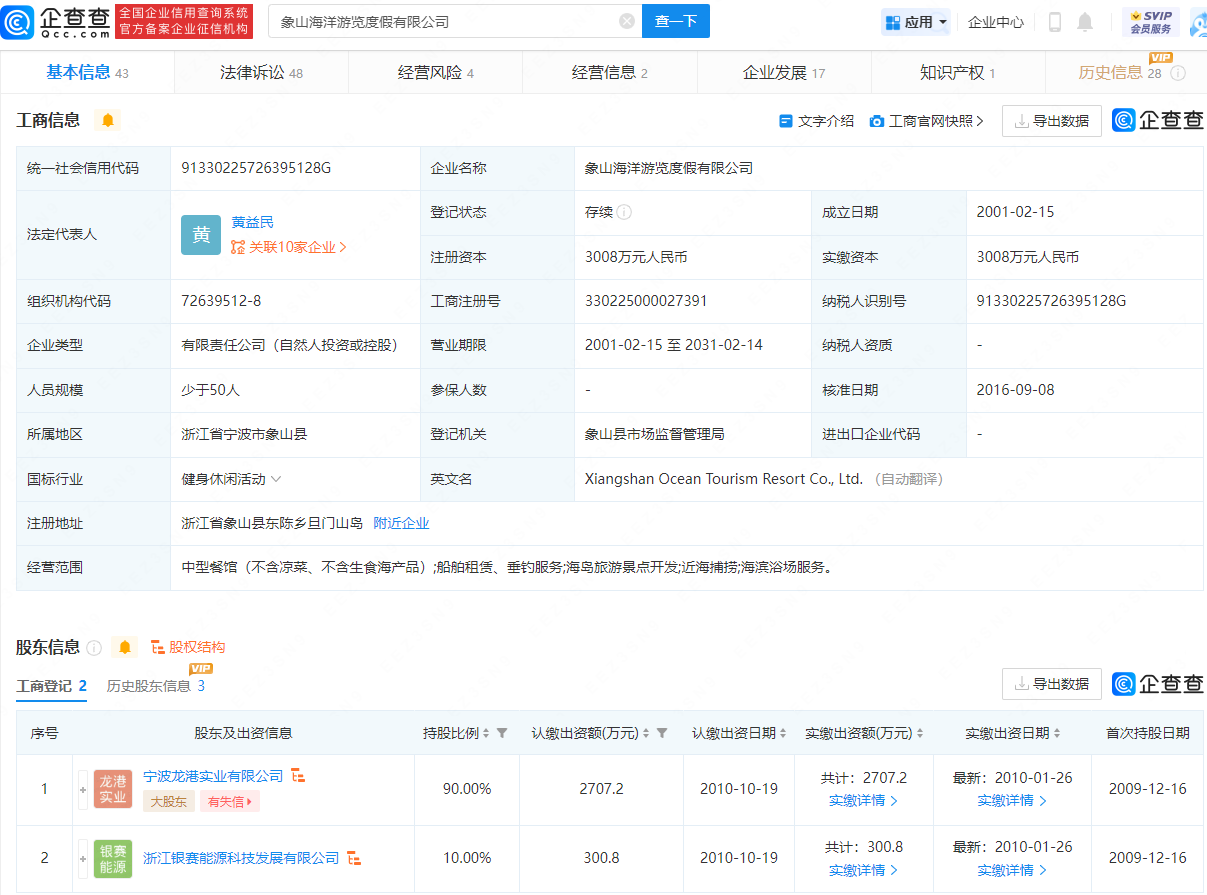Open 文字介绍 text introduction

816,121
